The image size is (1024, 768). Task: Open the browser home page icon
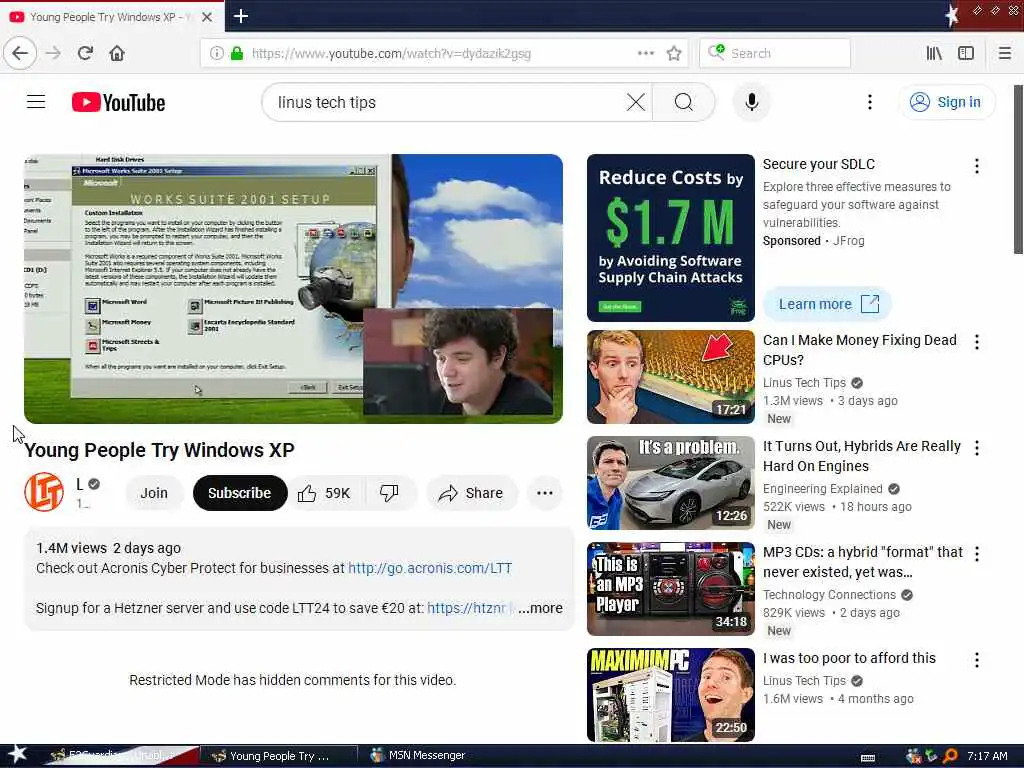117,53
